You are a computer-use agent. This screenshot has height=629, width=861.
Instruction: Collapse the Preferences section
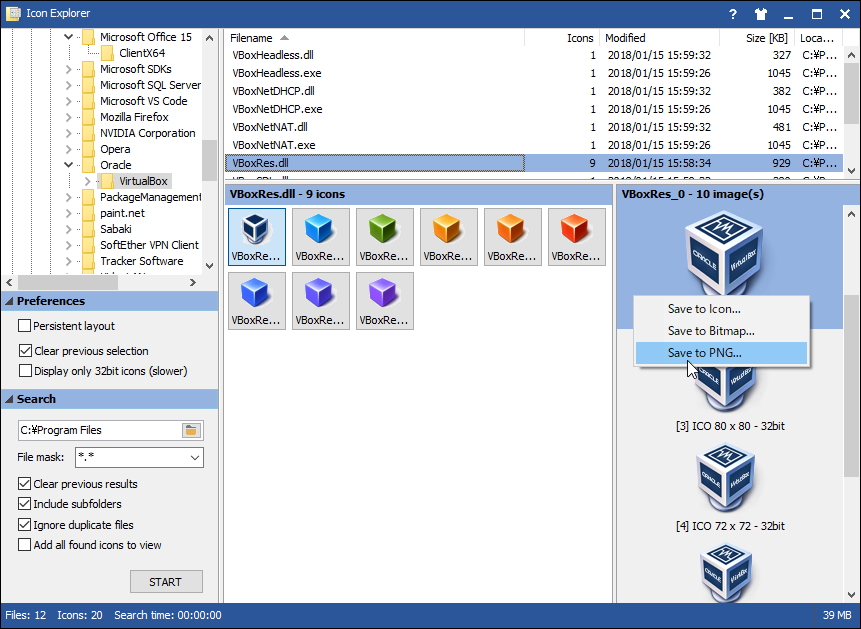coord(9,301)
